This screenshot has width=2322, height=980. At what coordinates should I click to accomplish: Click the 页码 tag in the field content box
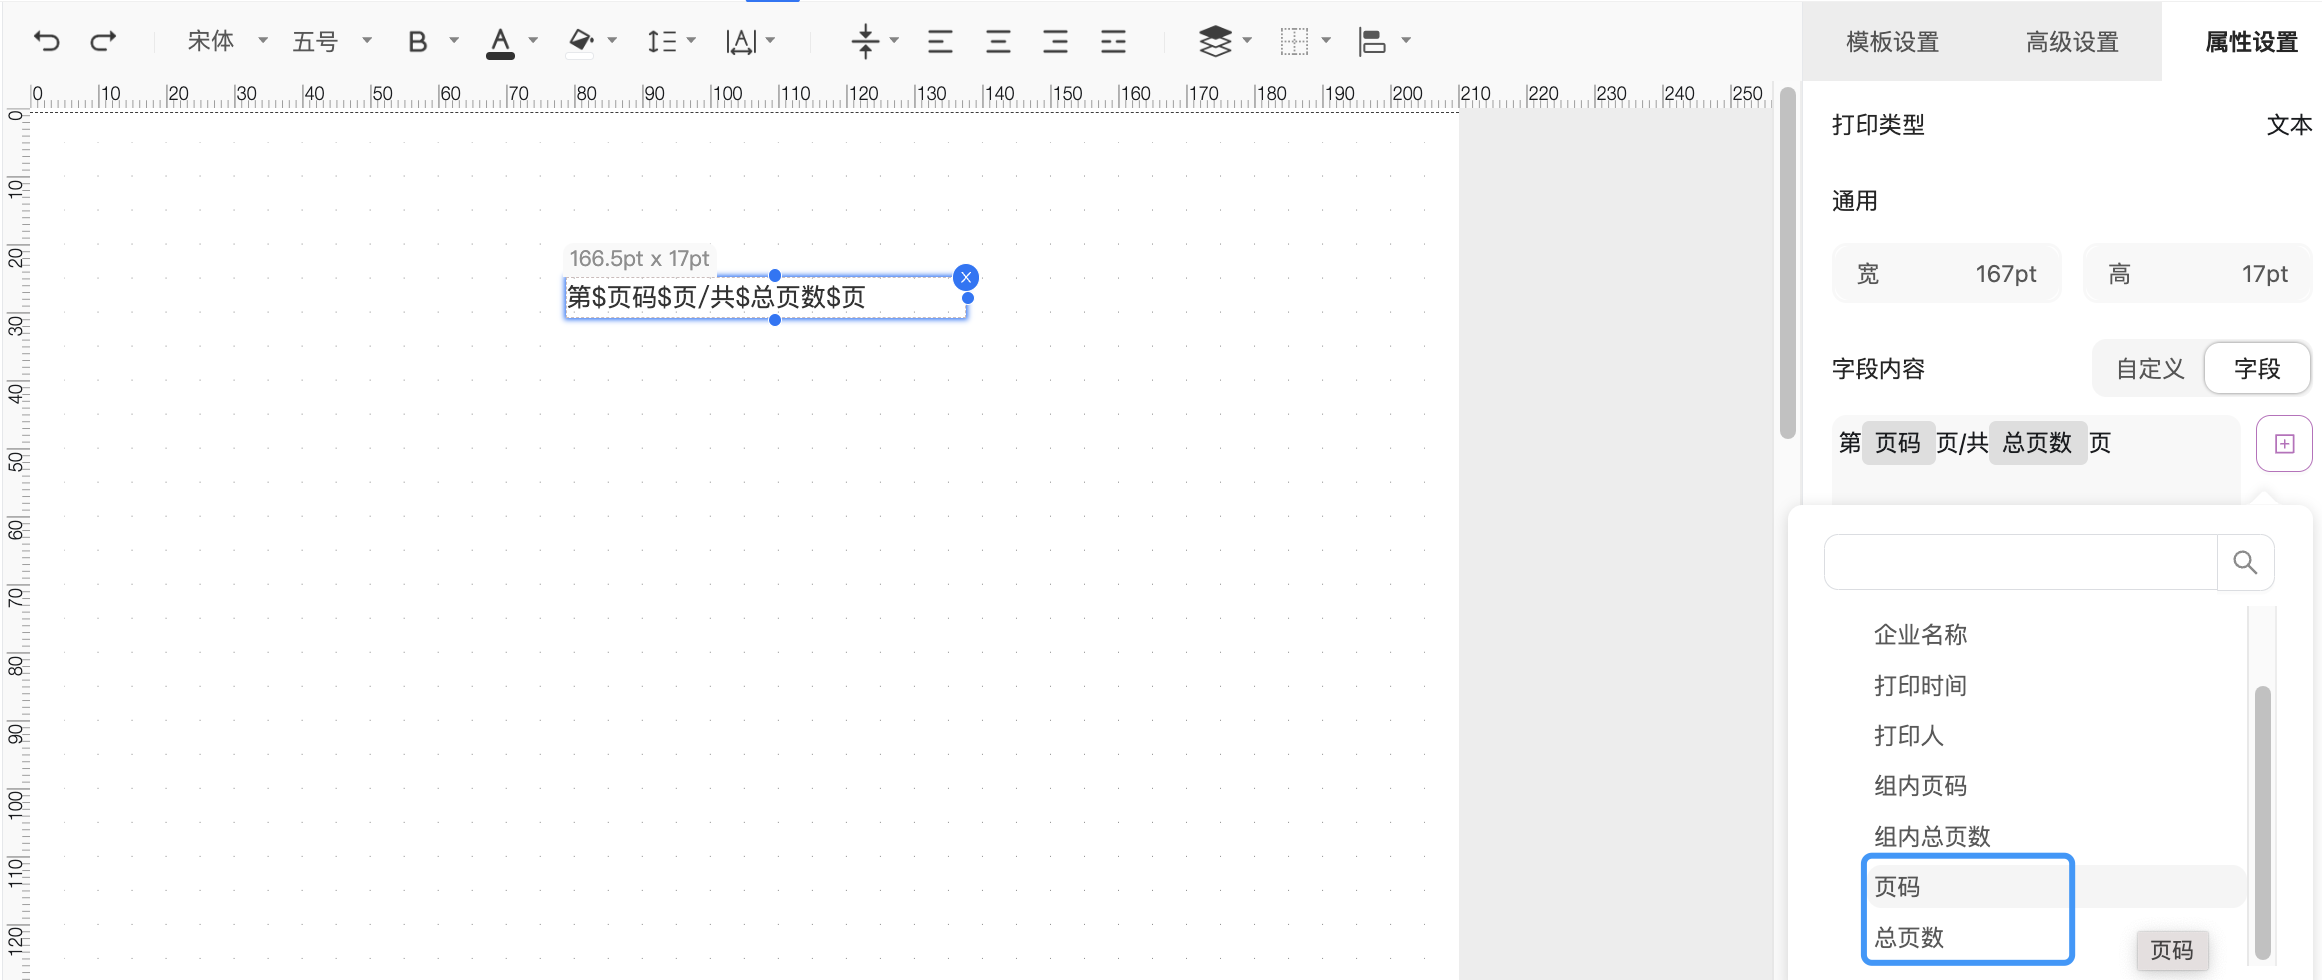point(1897,443)
